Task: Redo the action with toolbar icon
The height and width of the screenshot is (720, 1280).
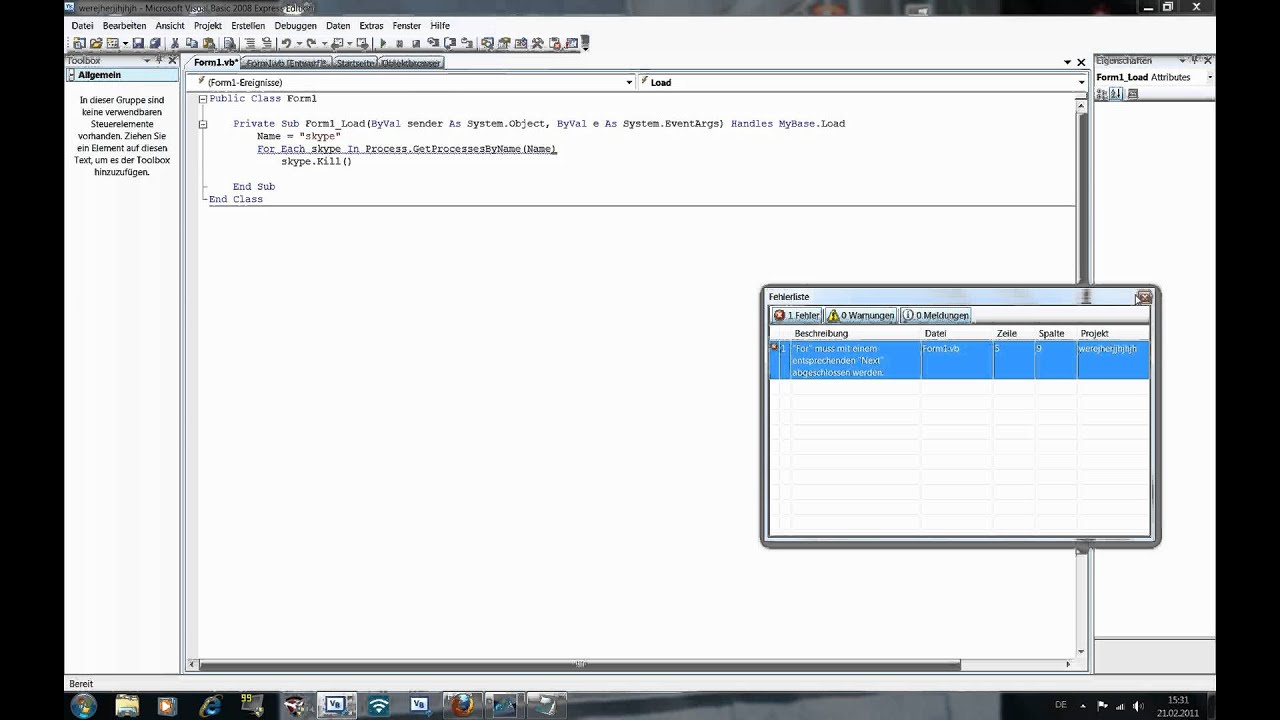Action: coord(312,43)
